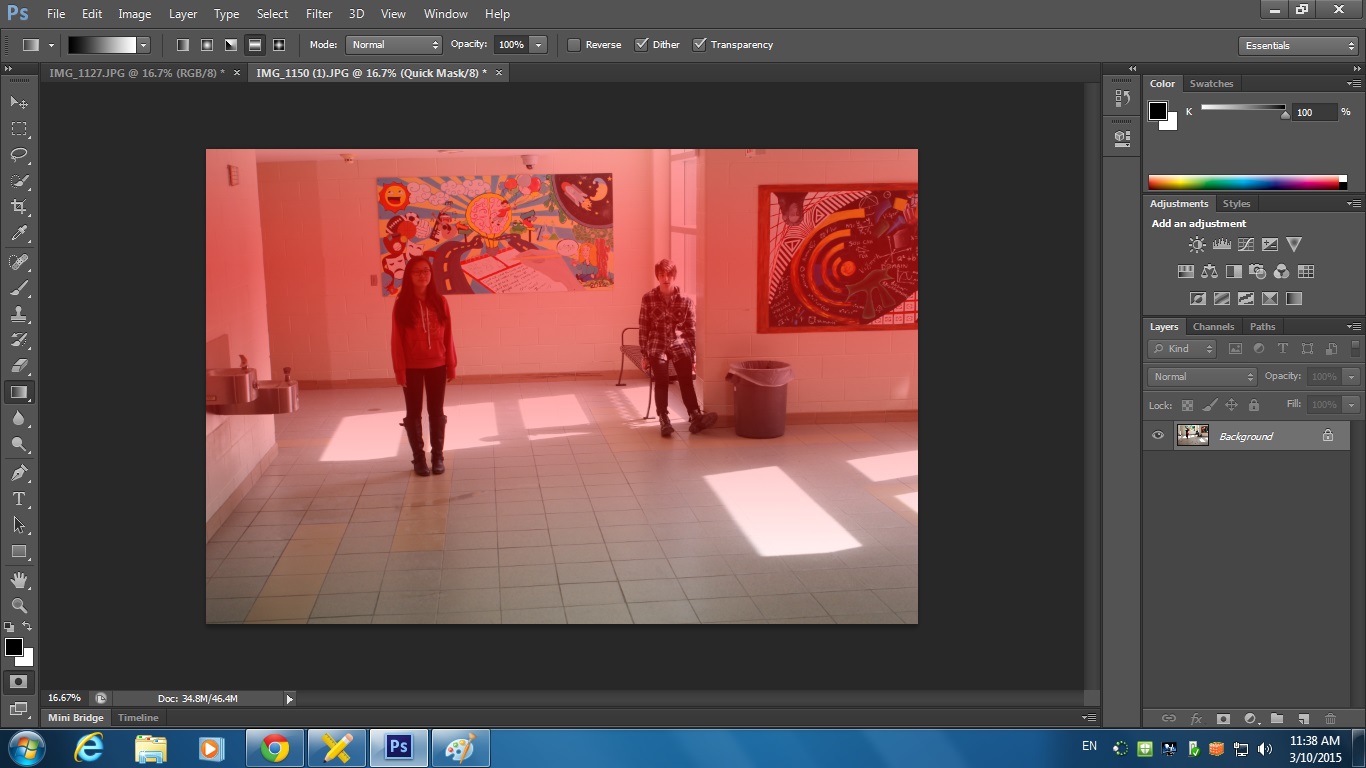This screenshot has width=1366, height=768.
Task: Add a Levels adjustment
Action: pos(1221,244)
